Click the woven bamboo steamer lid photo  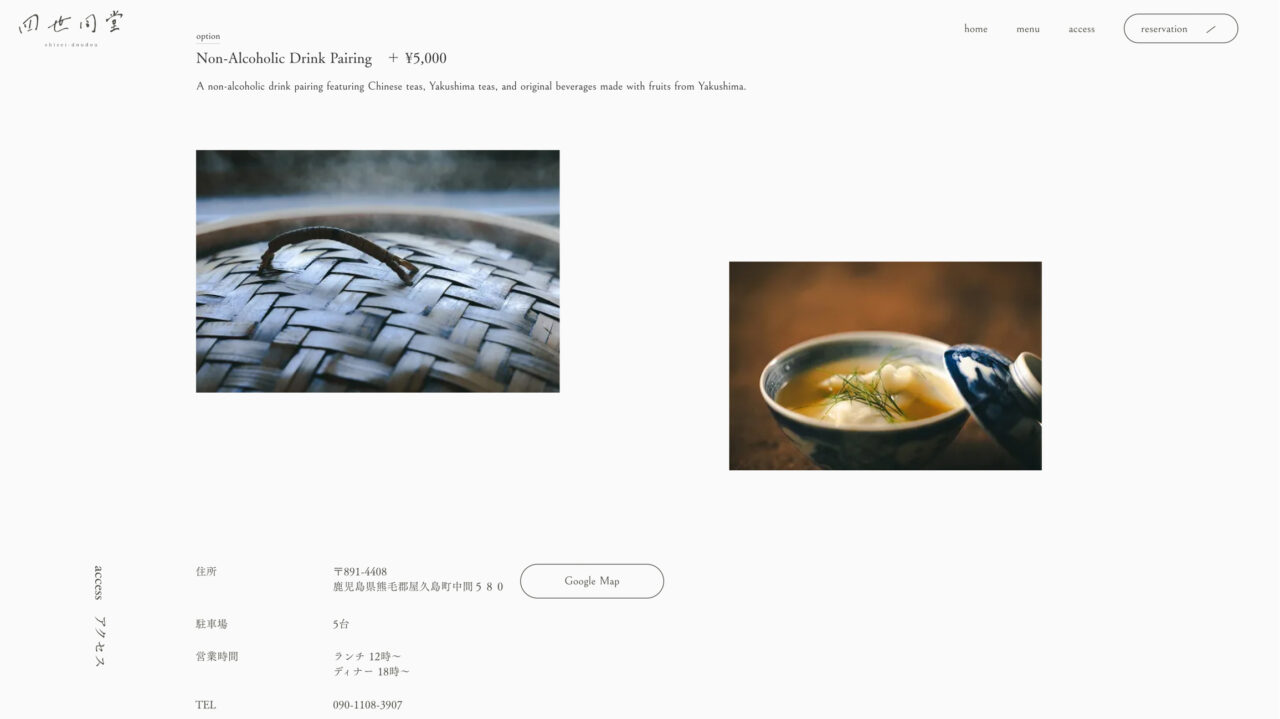pos(378,271)
